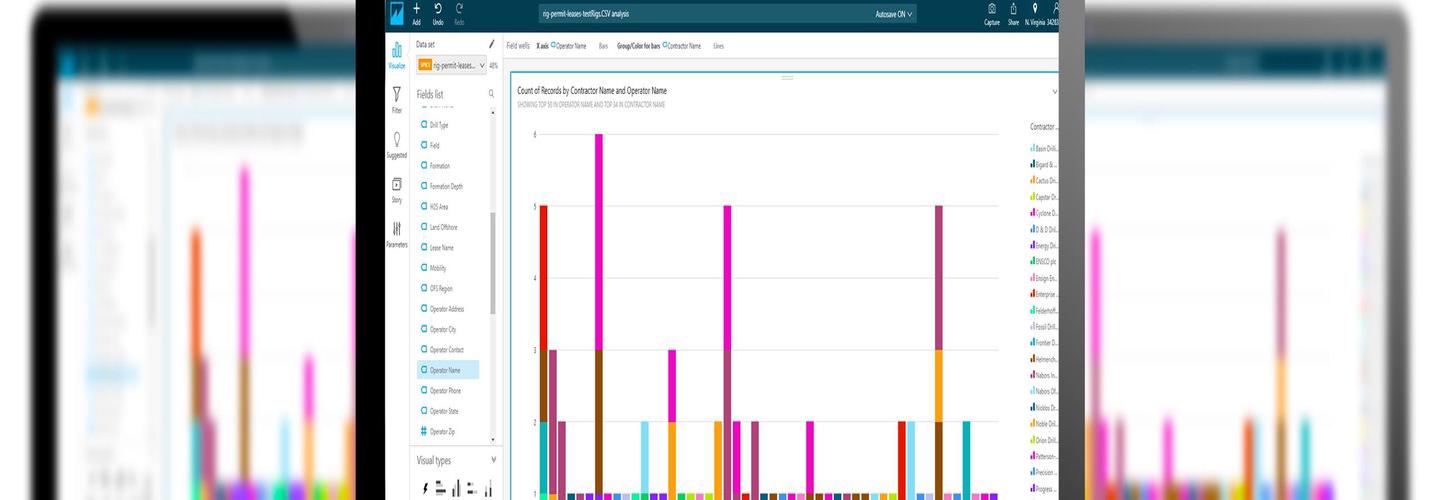Select Operator Name in fields list
The height and width of the screenshot is (500, 1440).
pyautogui.click(x=446, y=370)
